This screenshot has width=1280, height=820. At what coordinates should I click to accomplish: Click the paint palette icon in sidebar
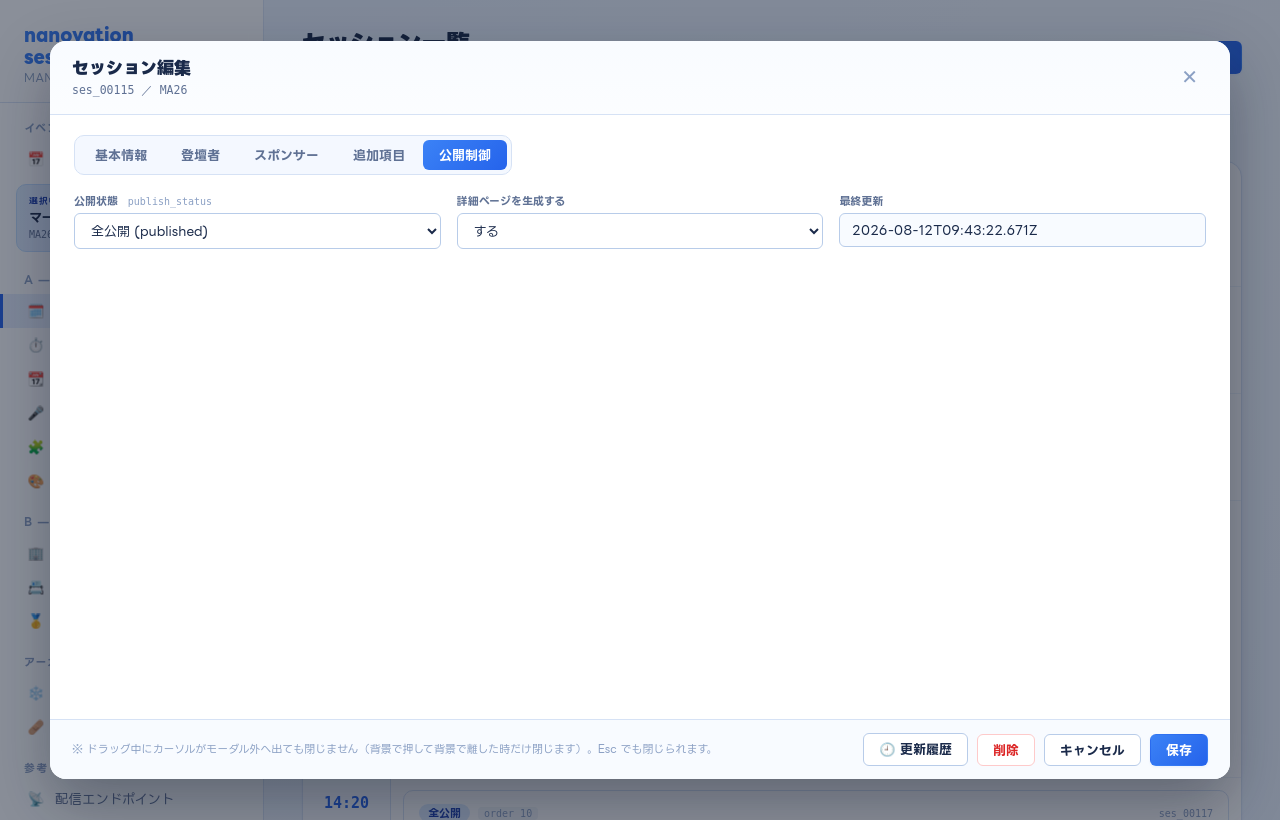tap(36, 481)
